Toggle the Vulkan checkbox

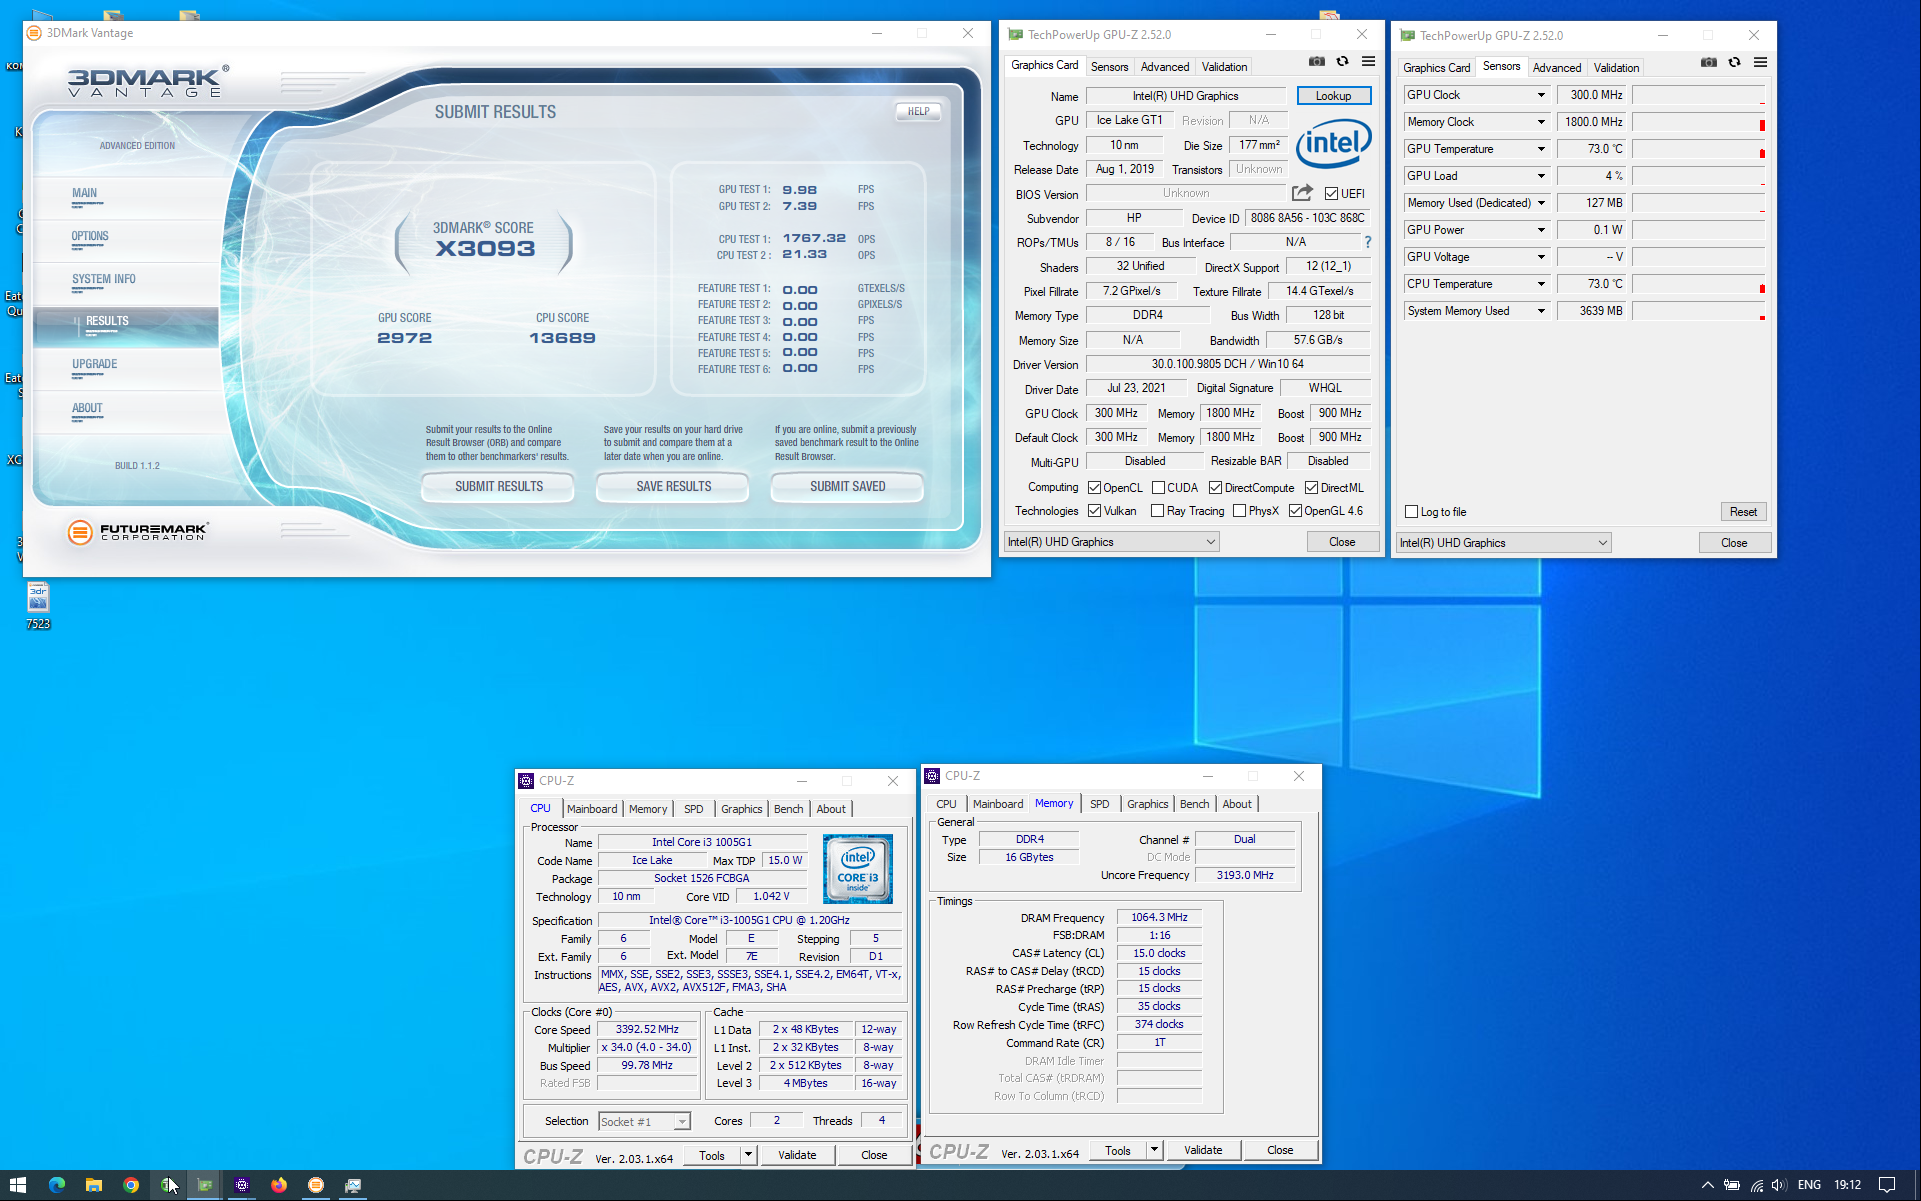coord(1095,511)
